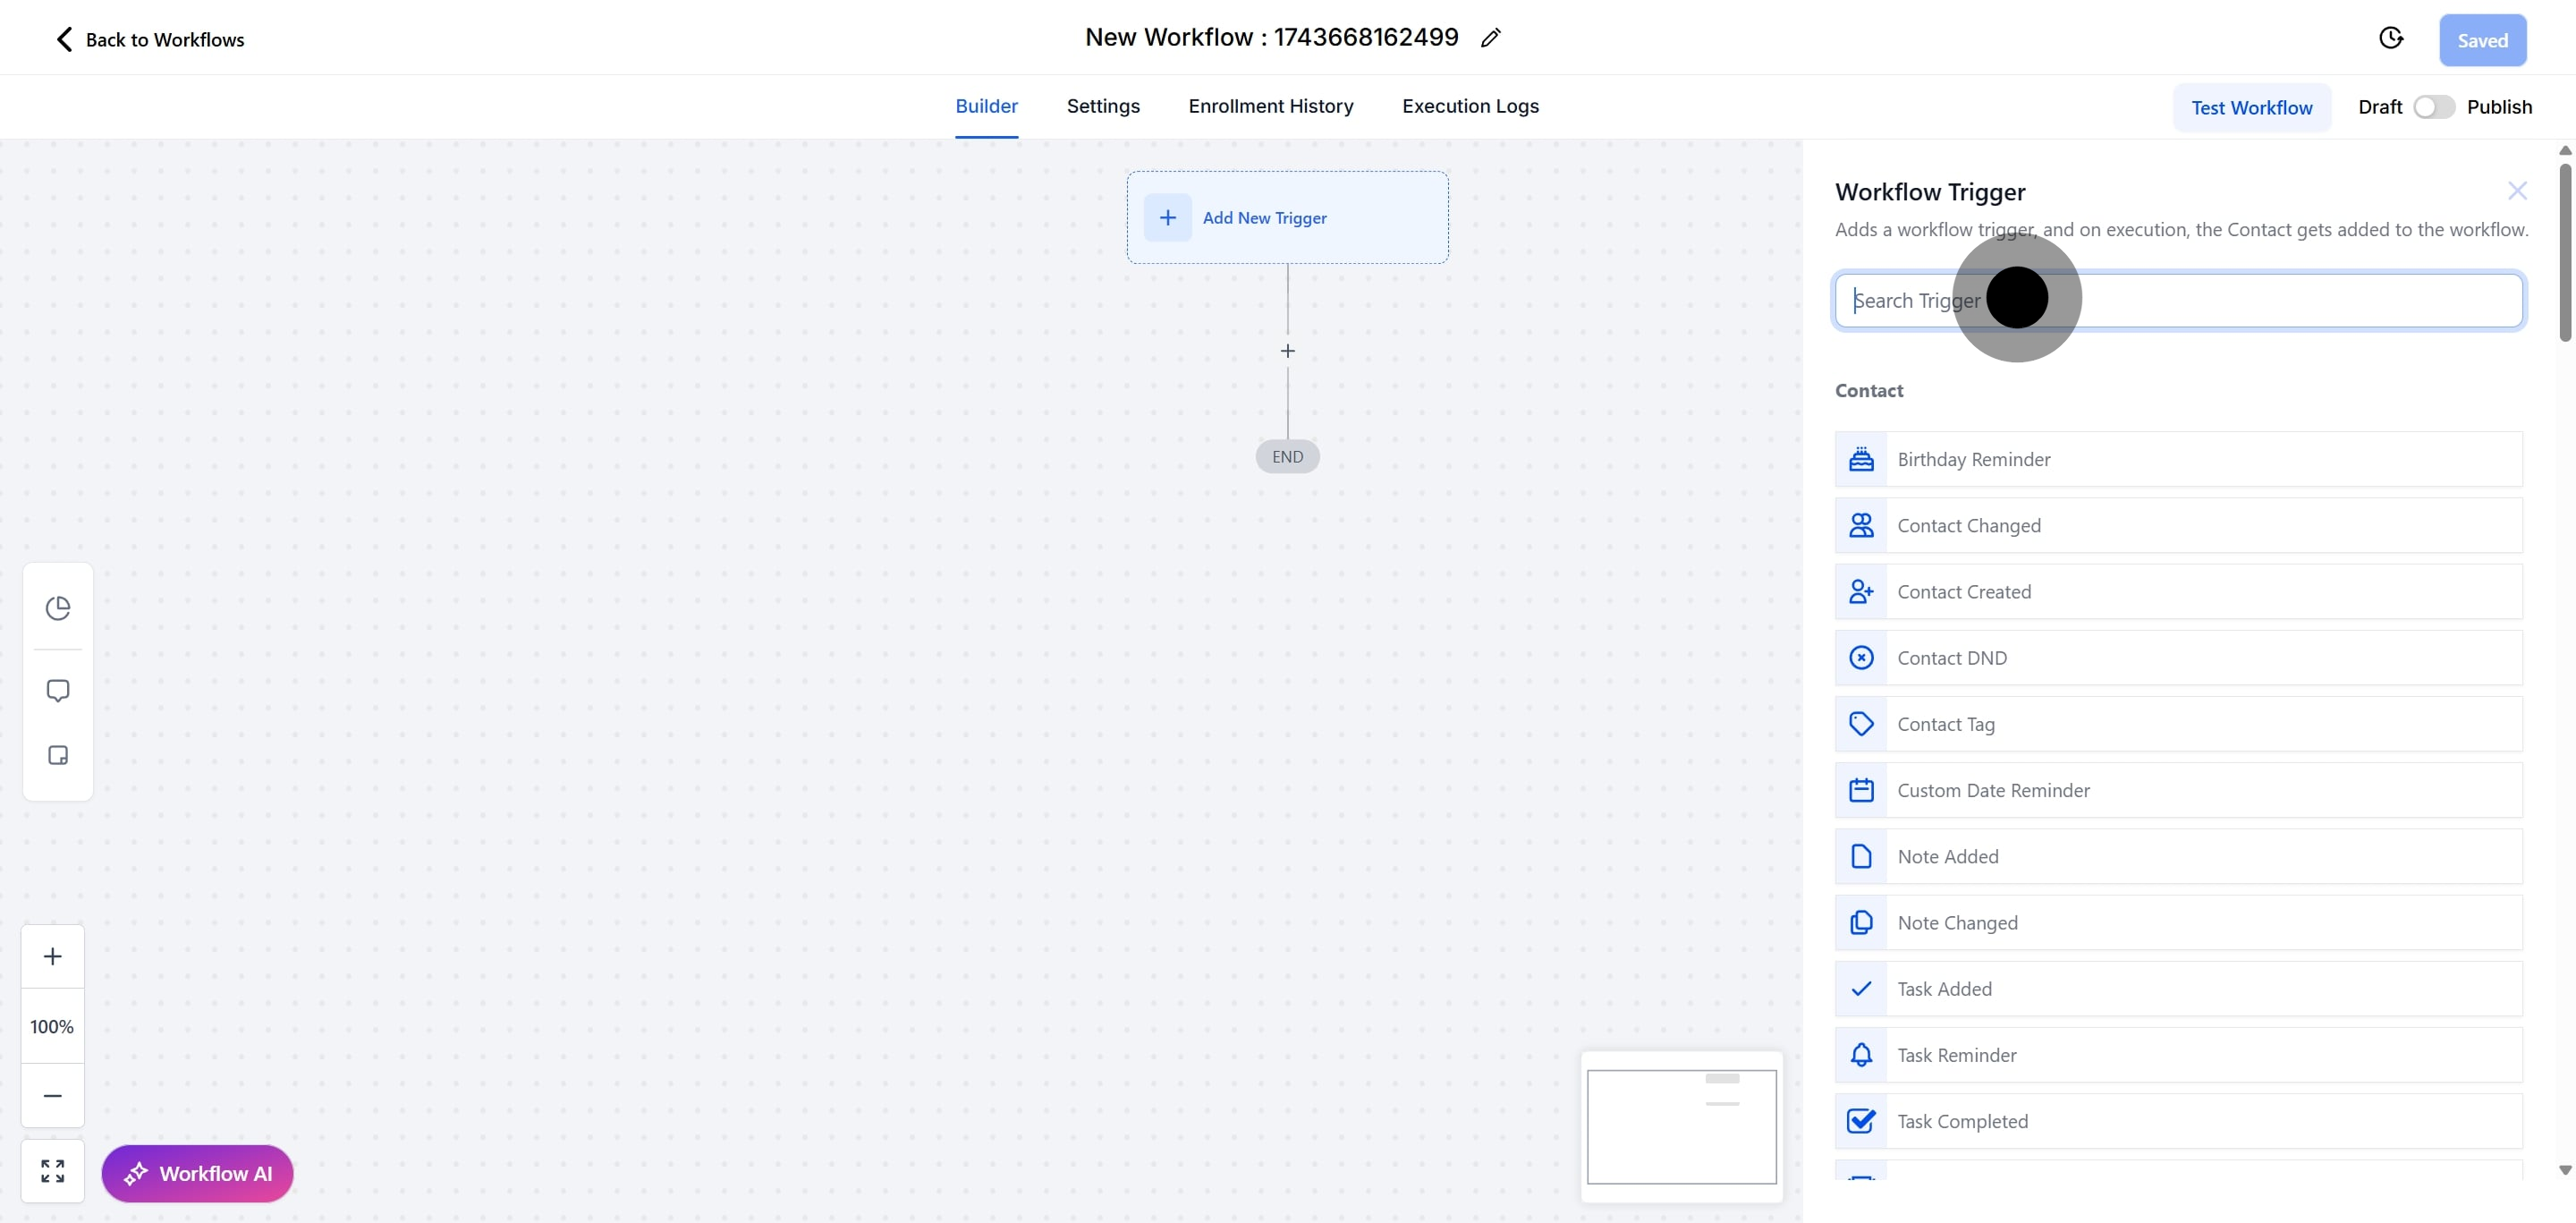The image size is (2576, 1223).
Task: Add a sticky note icon
Action: tap(58, 755)
